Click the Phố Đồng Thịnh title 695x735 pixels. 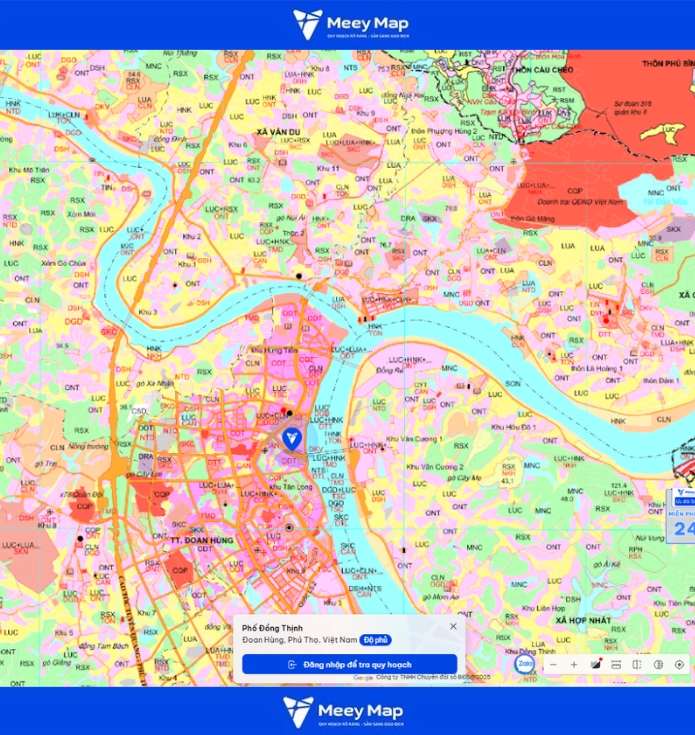[272, 628]
